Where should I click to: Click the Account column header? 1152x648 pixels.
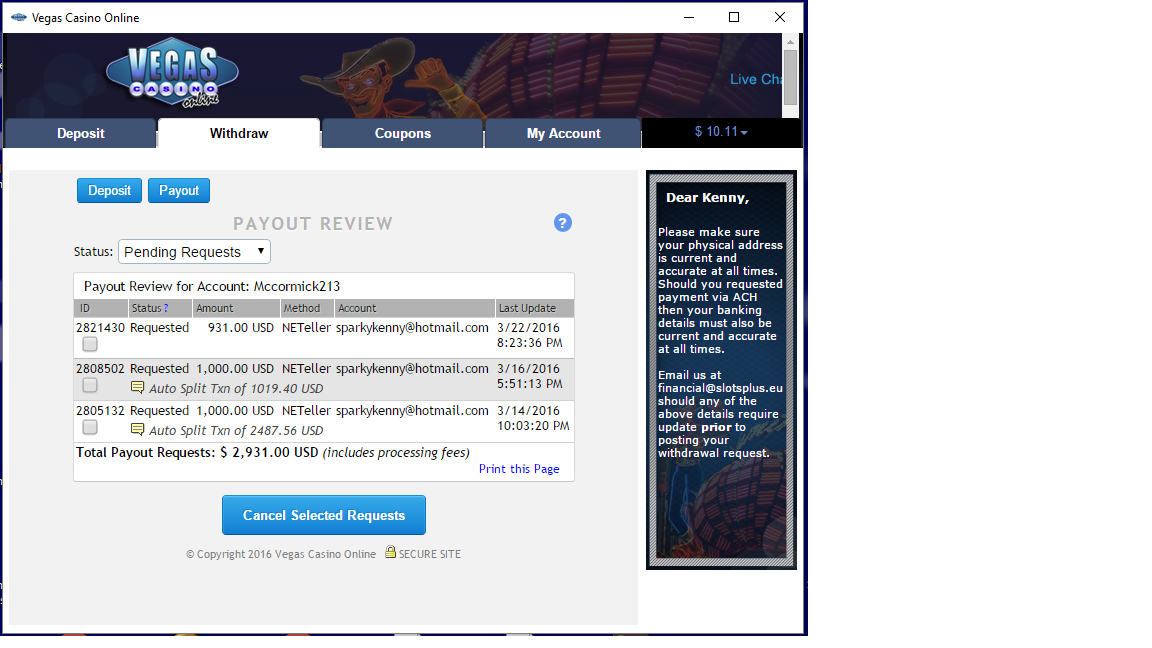point(414,309)
